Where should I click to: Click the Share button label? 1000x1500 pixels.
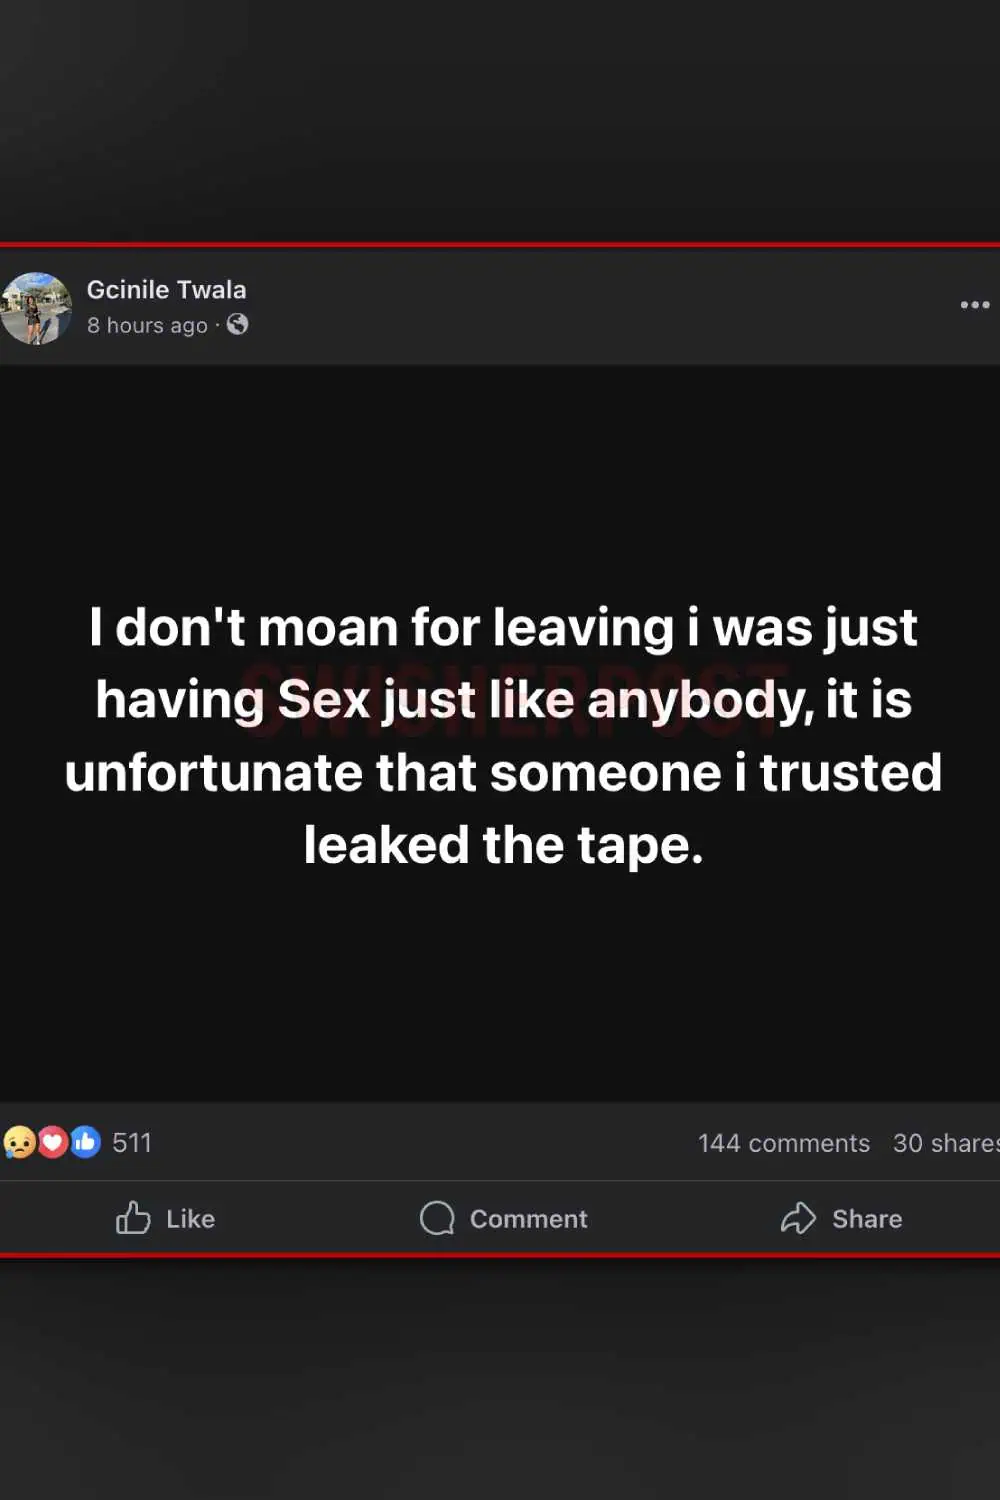click(x=867, y=1219)
